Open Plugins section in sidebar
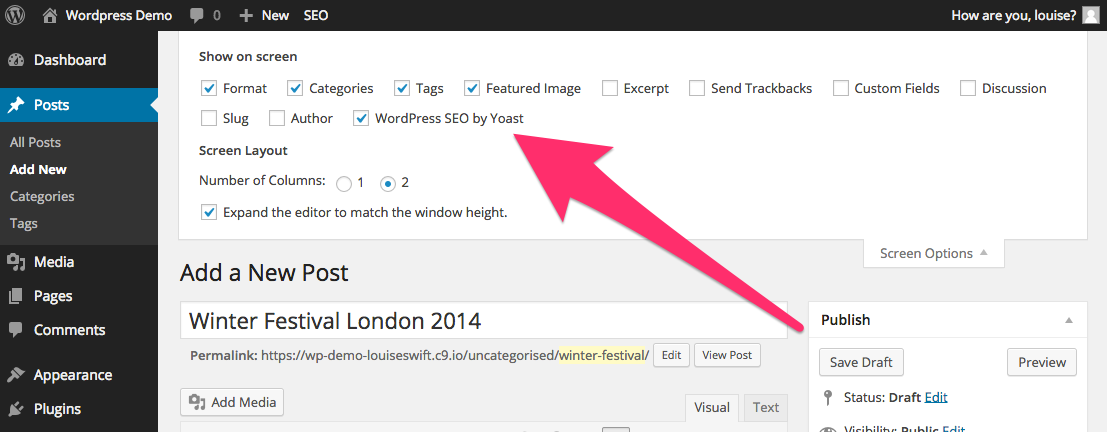 57,409
